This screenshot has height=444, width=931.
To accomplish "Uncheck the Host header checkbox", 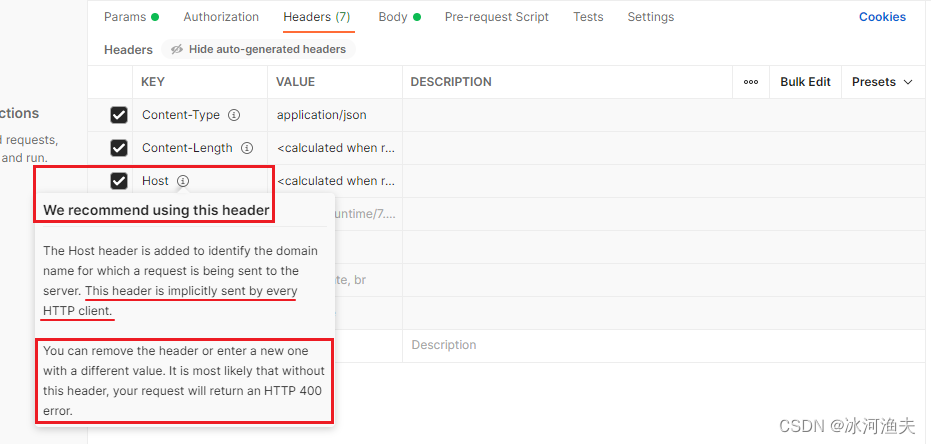I will tap(119, 181).
